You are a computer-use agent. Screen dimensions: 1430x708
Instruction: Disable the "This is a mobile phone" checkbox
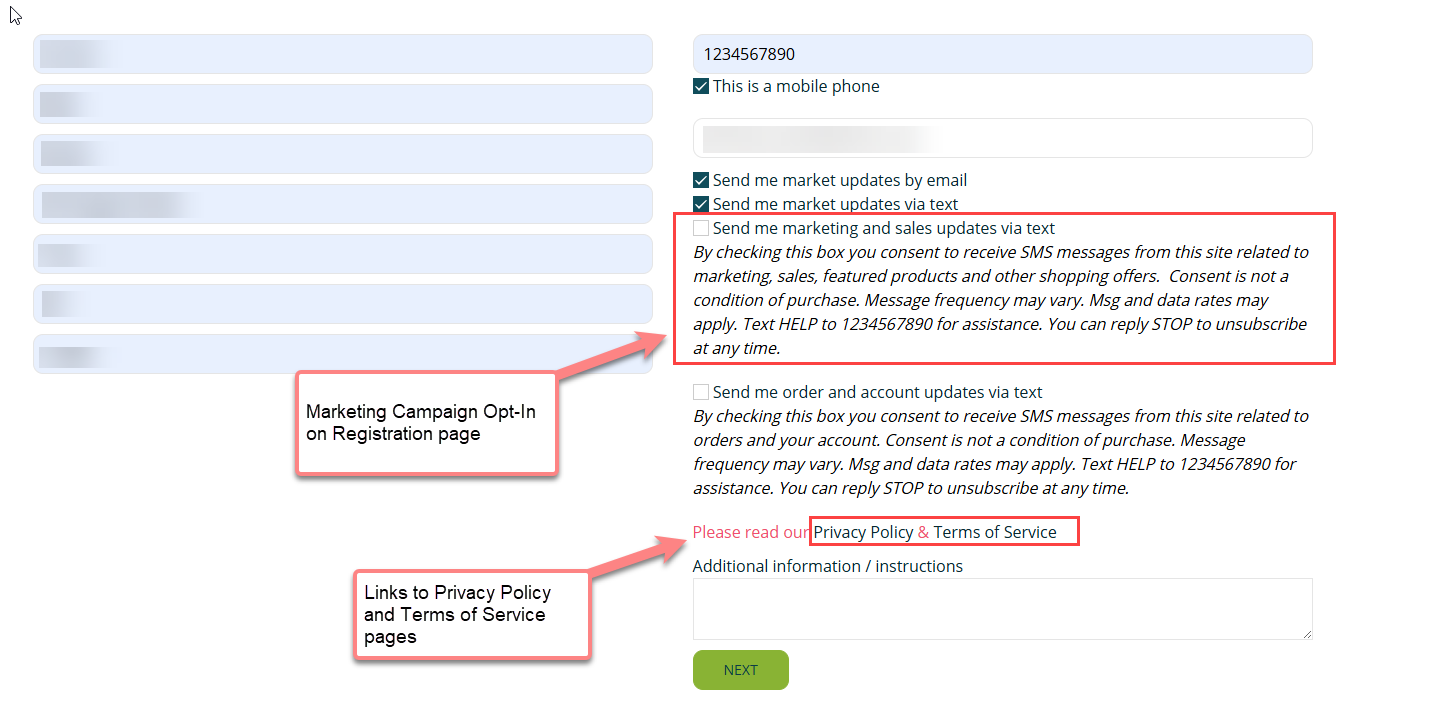point(701,86)
